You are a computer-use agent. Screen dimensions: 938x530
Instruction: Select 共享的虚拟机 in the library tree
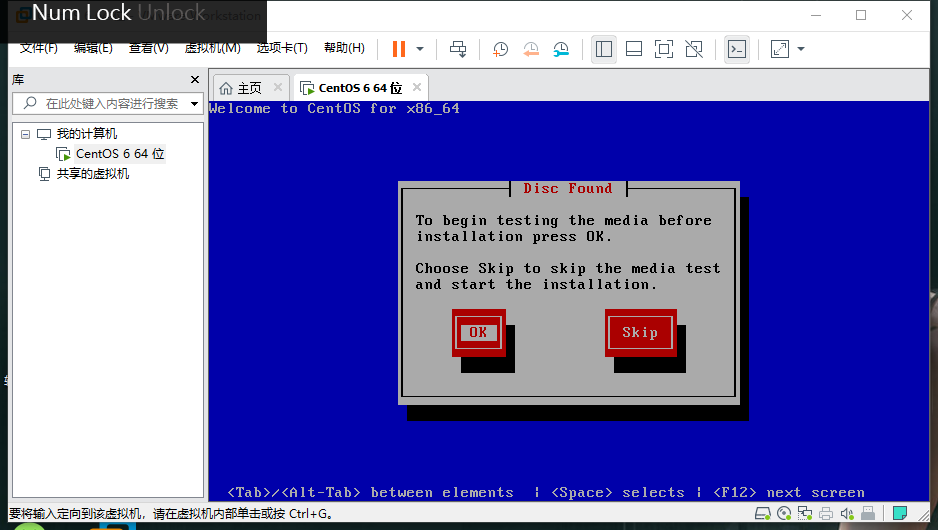tap(93, 174)
